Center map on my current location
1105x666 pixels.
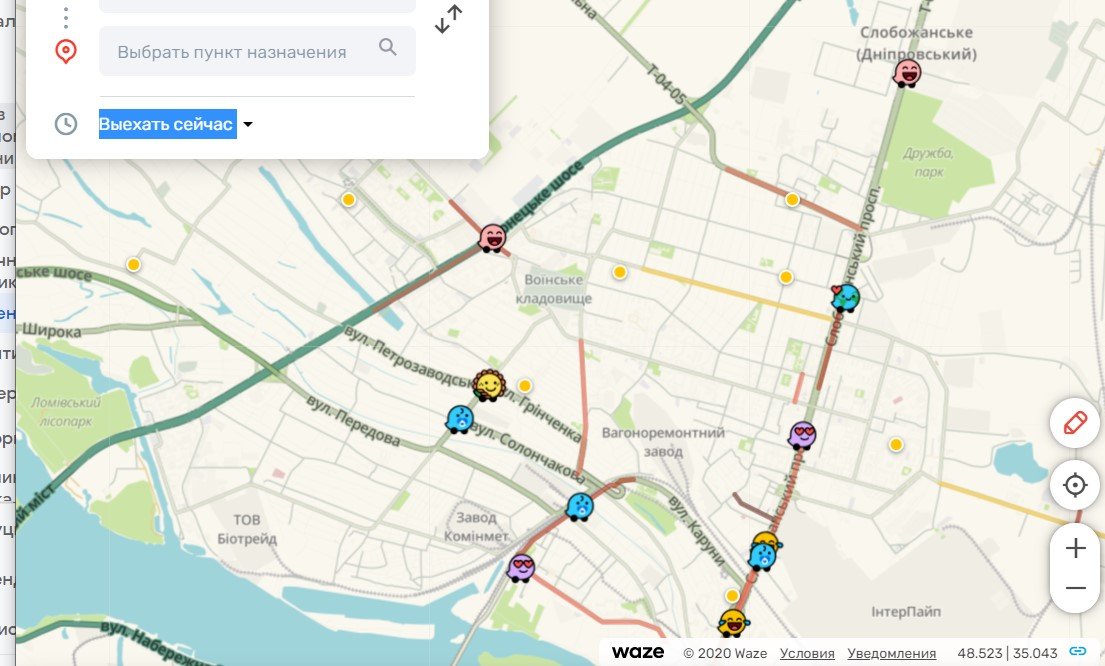pyautogui.click(x=1075, y=486)
